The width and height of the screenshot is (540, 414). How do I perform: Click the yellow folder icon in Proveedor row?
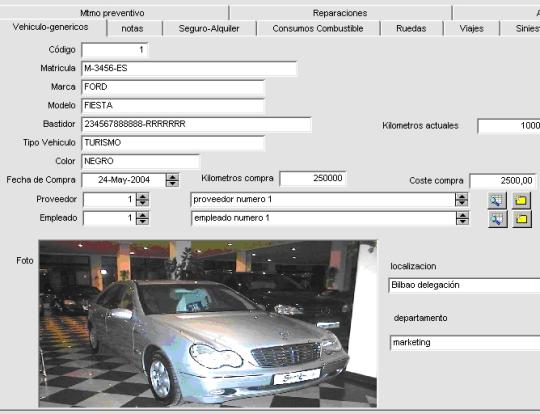tap(521, 200)
